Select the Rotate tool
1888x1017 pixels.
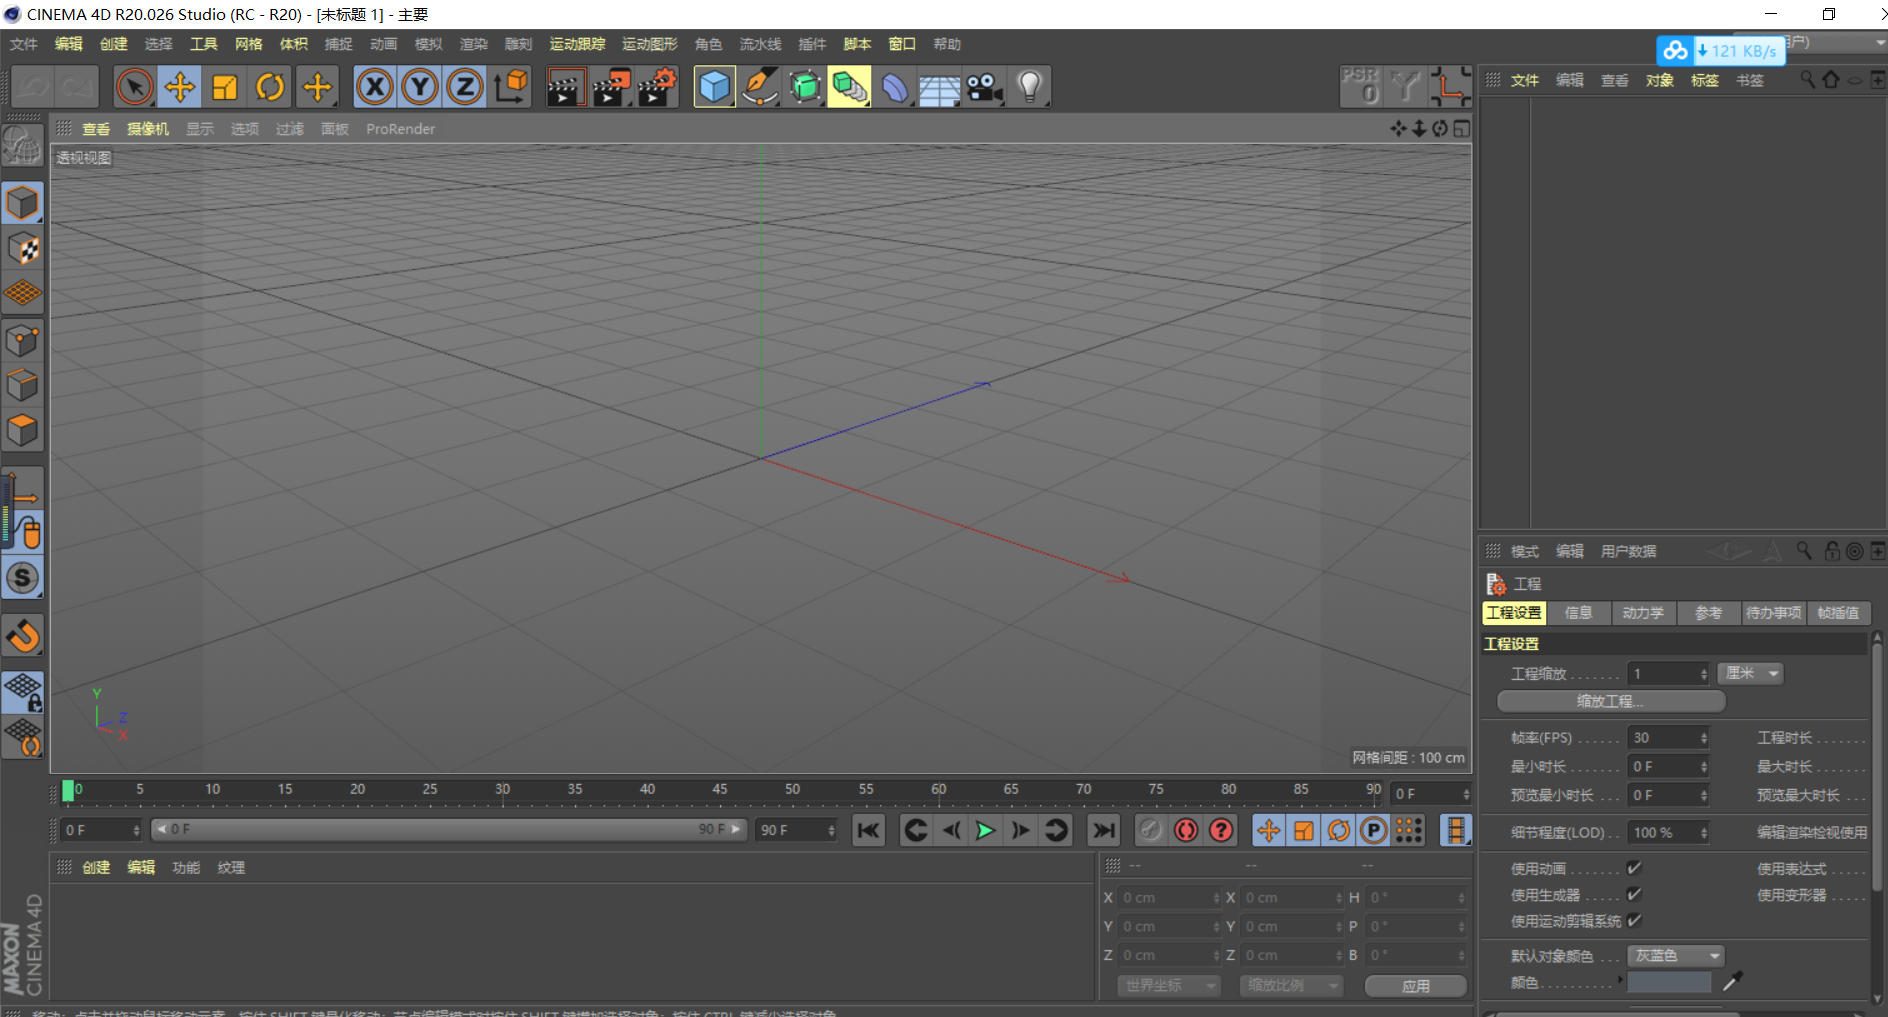point(270,87)
